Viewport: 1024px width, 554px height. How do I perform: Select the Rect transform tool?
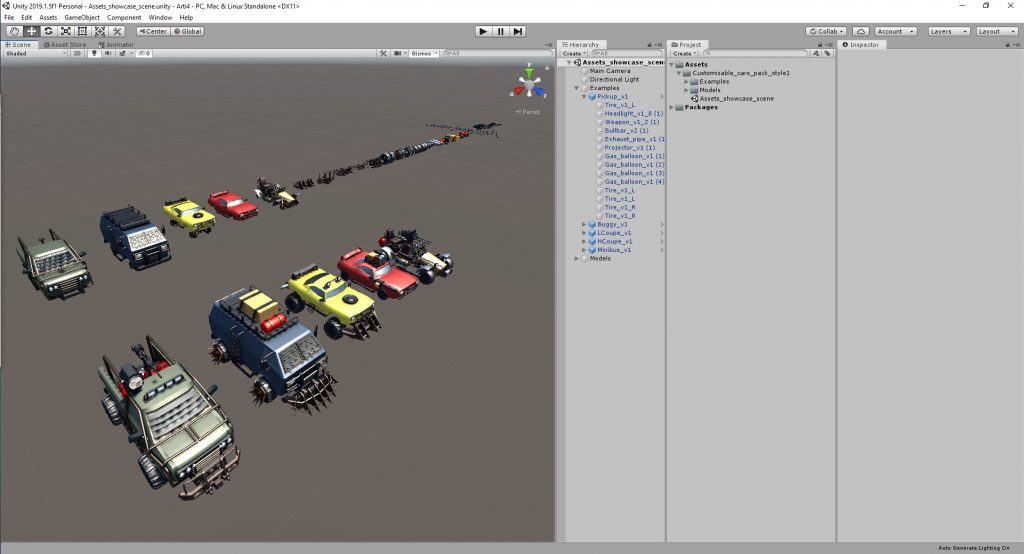point(82,31)
